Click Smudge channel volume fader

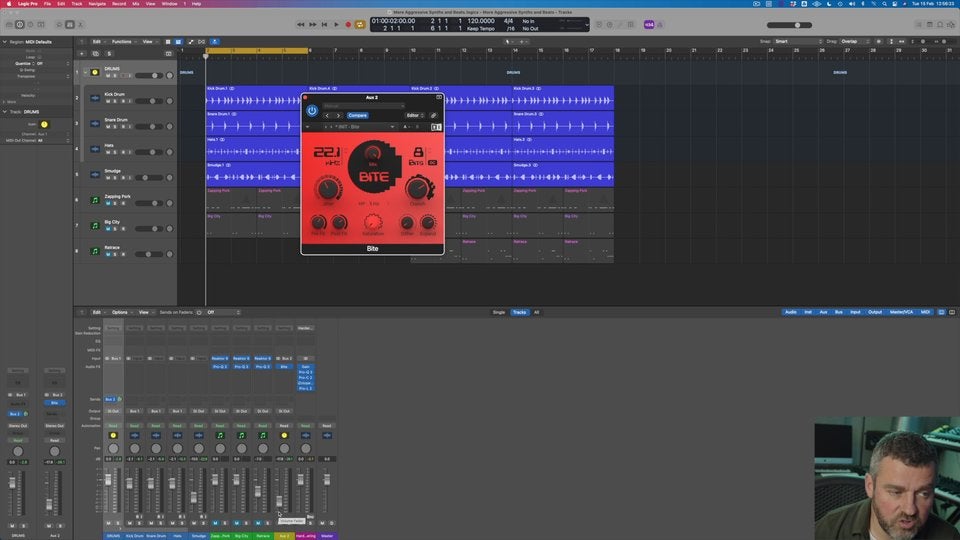(x=193, y=498)
